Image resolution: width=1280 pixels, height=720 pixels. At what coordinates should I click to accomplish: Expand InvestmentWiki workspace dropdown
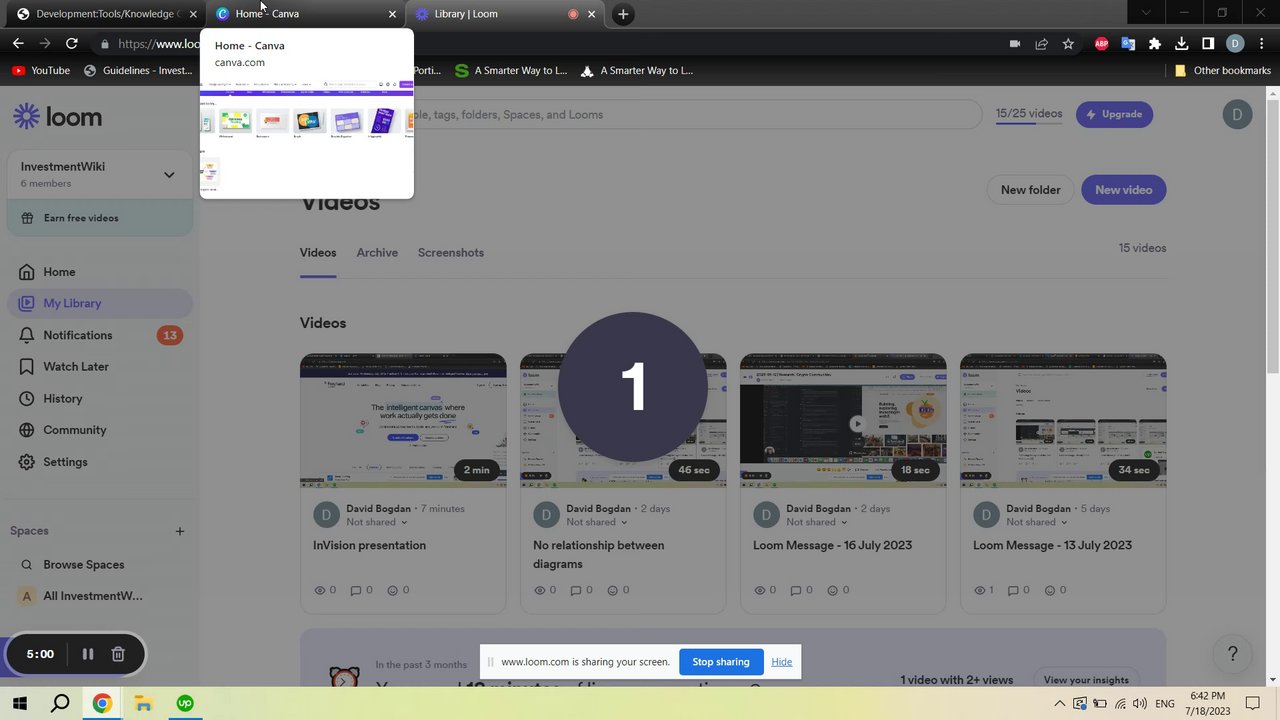click(169, 175)
